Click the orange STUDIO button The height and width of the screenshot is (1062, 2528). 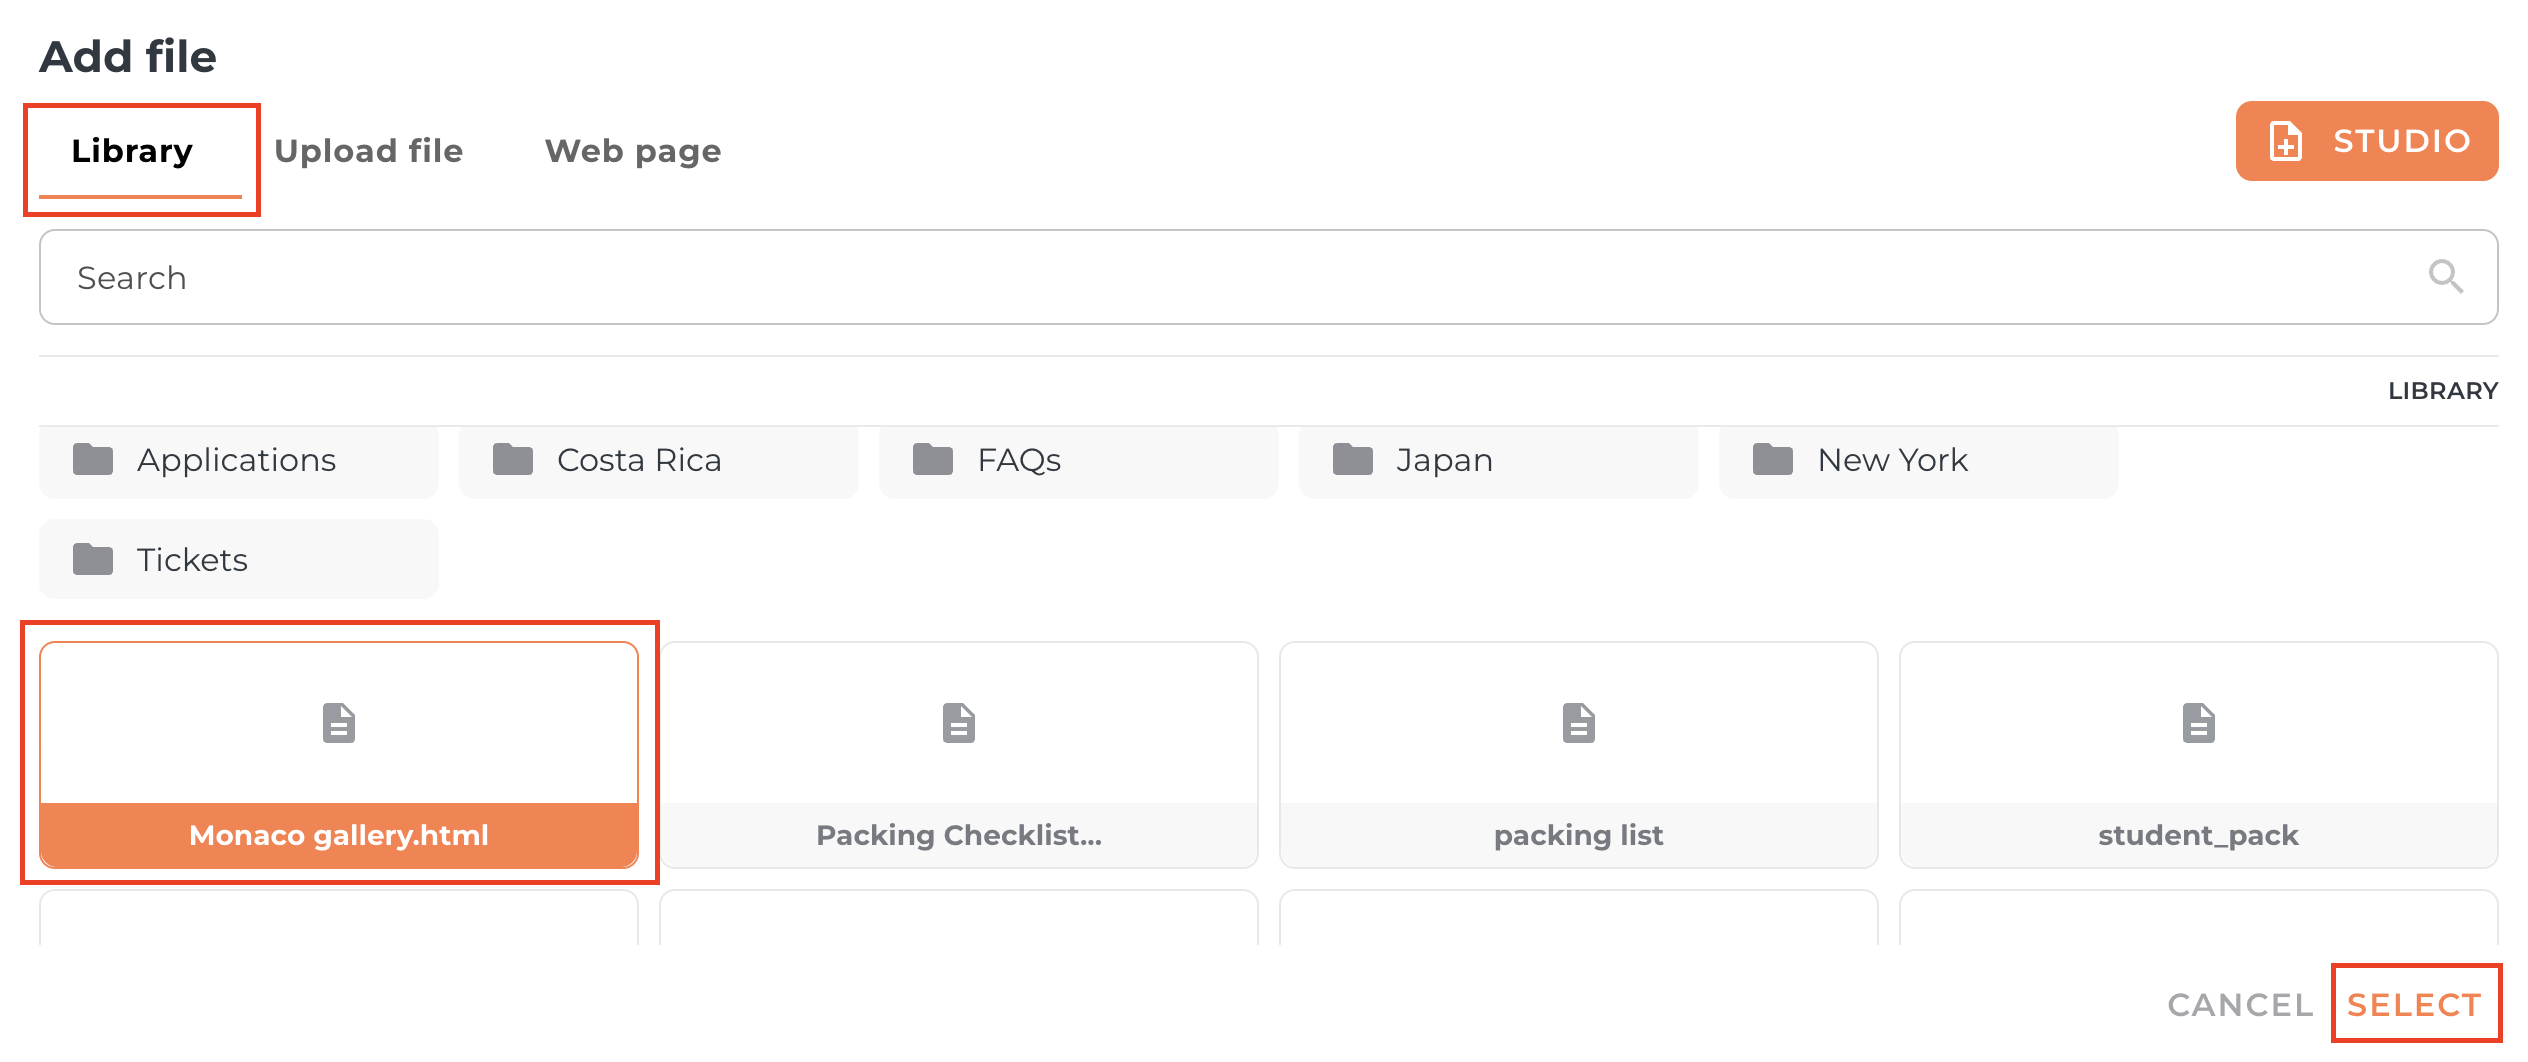2366,141
